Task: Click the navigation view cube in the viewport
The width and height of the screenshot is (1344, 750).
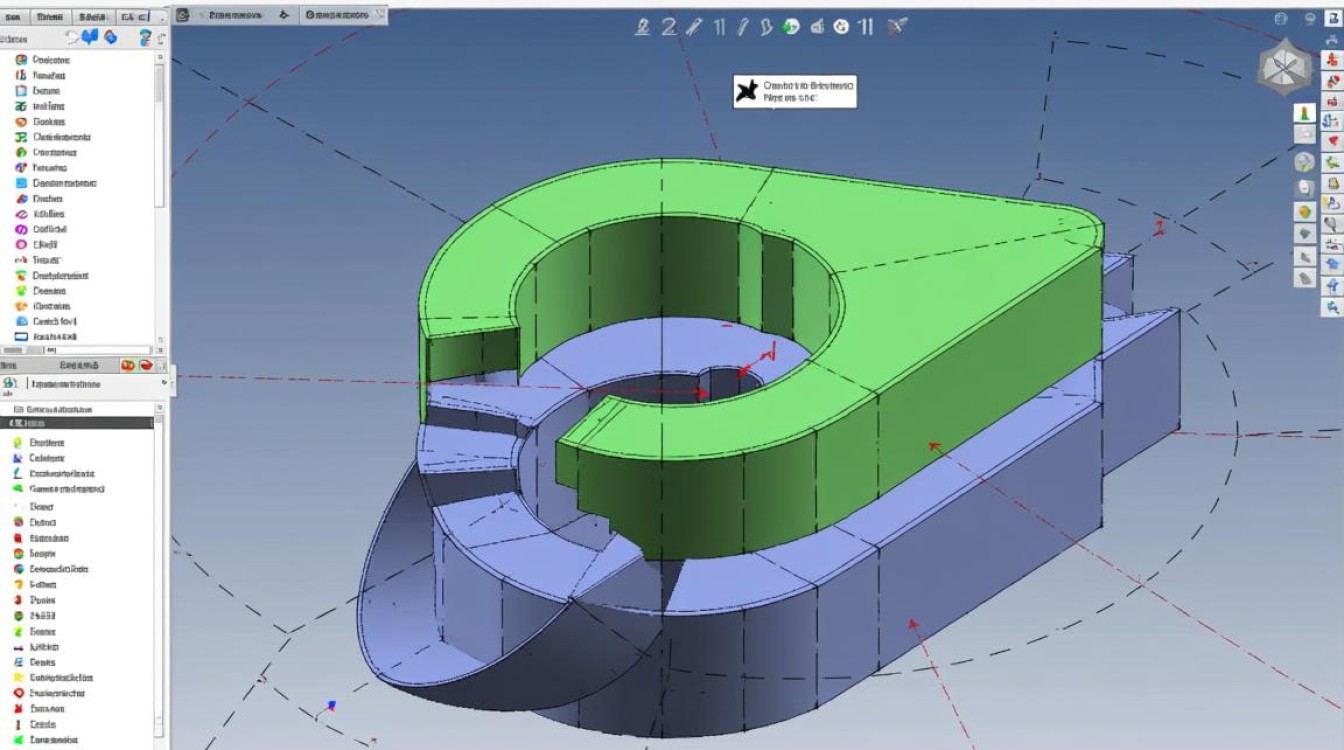Action: point(1283,68)
